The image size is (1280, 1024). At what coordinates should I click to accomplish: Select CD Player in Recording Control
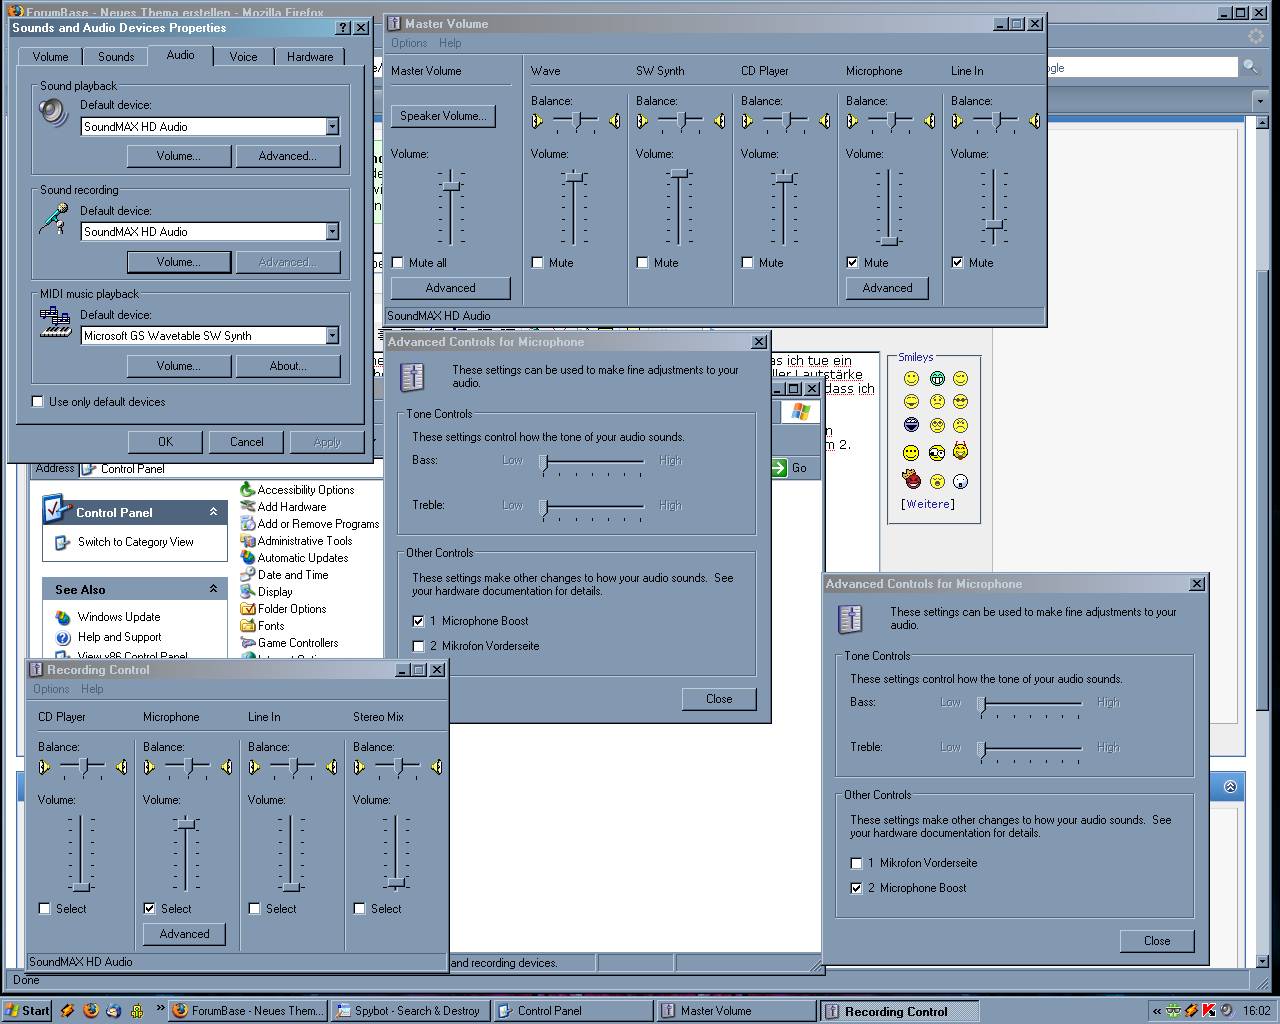45,909
